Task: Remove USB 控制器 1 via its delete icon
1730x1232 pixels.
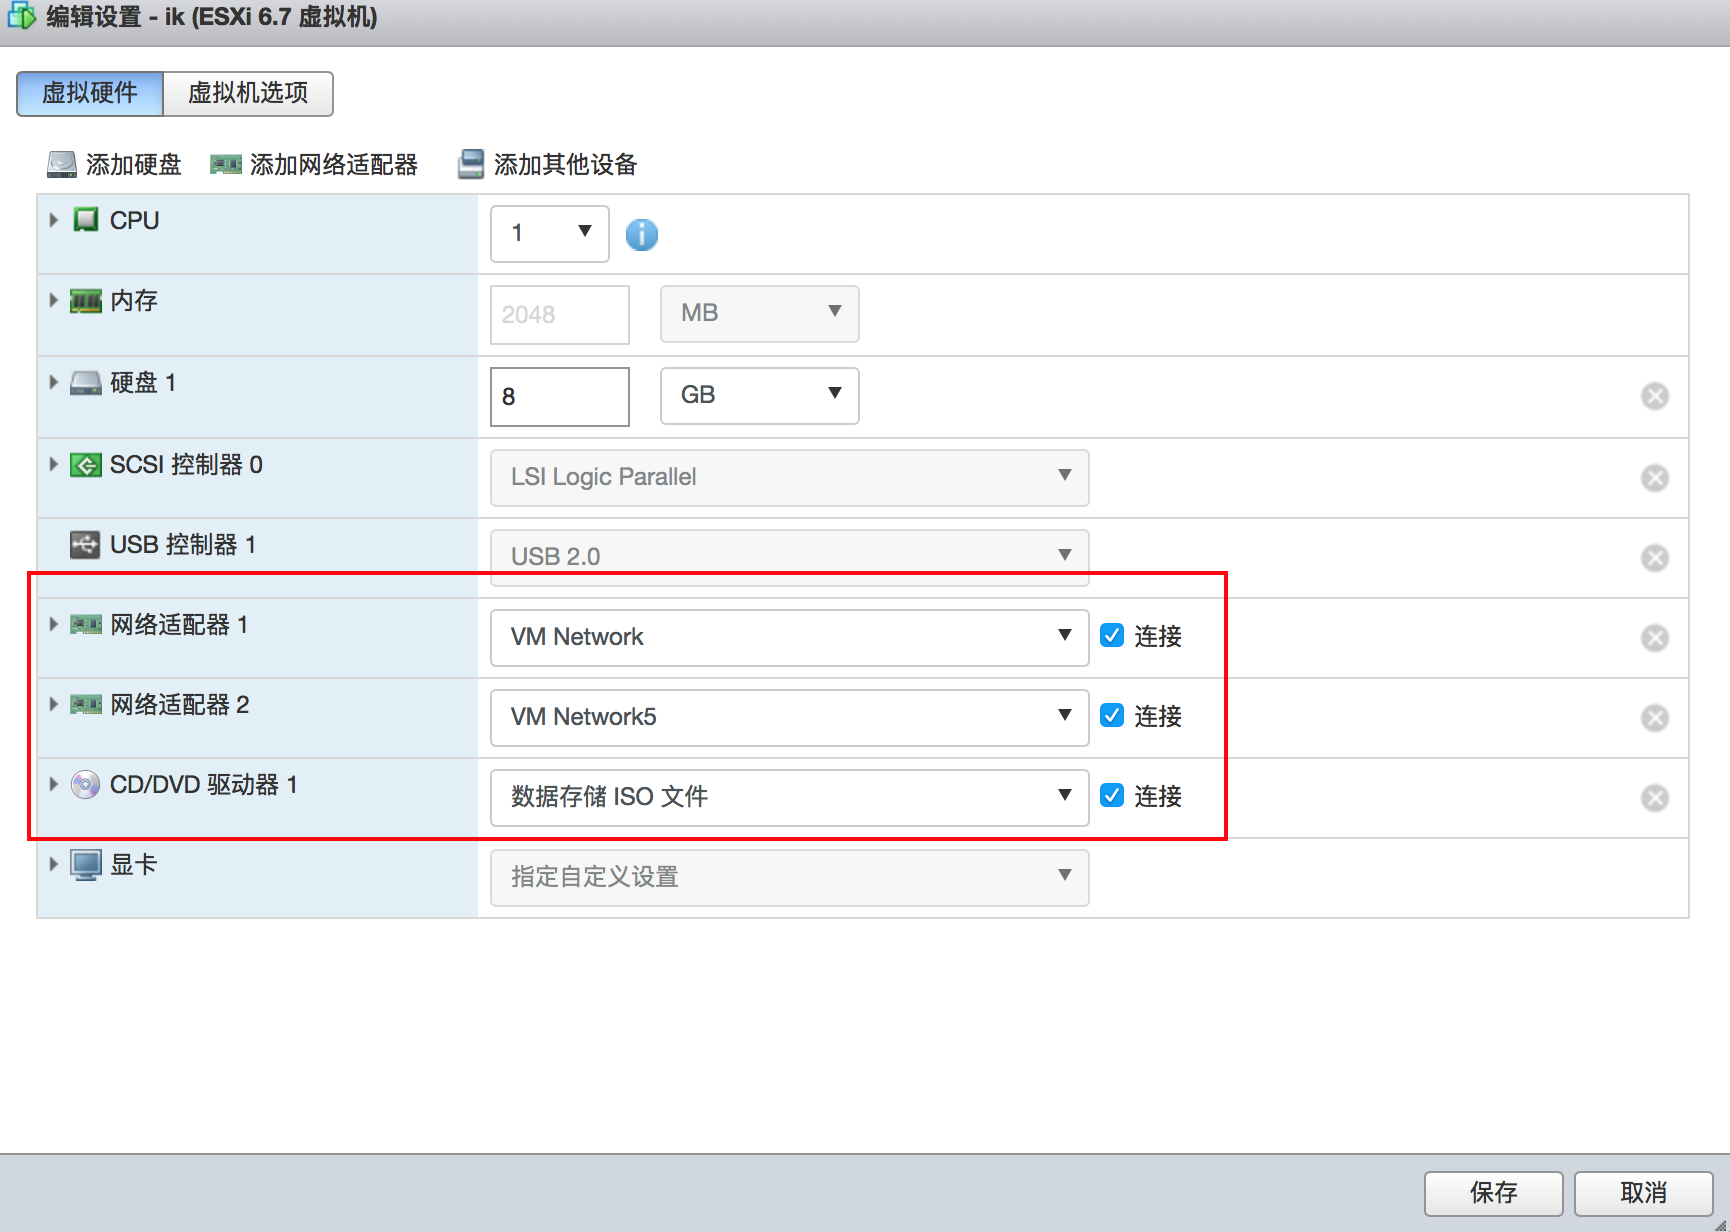Action: point(1654,558)
